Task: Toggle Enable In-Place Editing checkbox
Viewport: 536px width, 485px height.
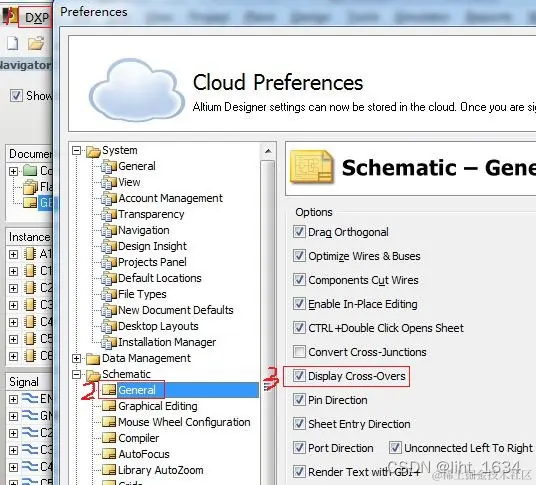Action: coord(299,304)
